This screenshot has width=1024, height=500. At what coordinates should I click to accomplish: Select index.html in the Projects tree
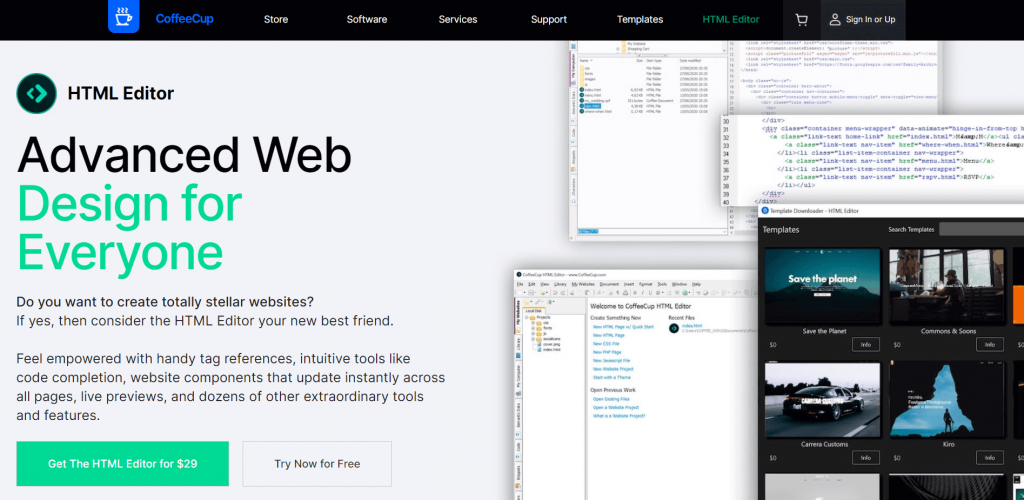(x=551, y=349)
